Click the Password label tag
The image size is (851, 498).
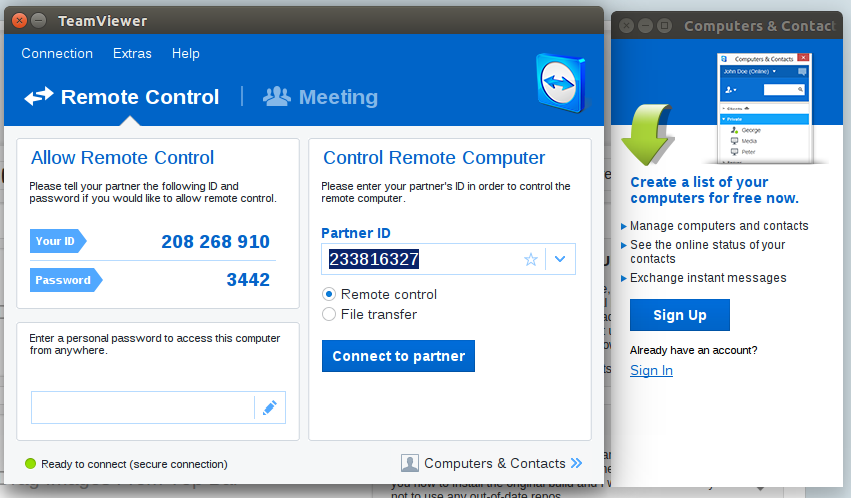[x=65, y=280]
